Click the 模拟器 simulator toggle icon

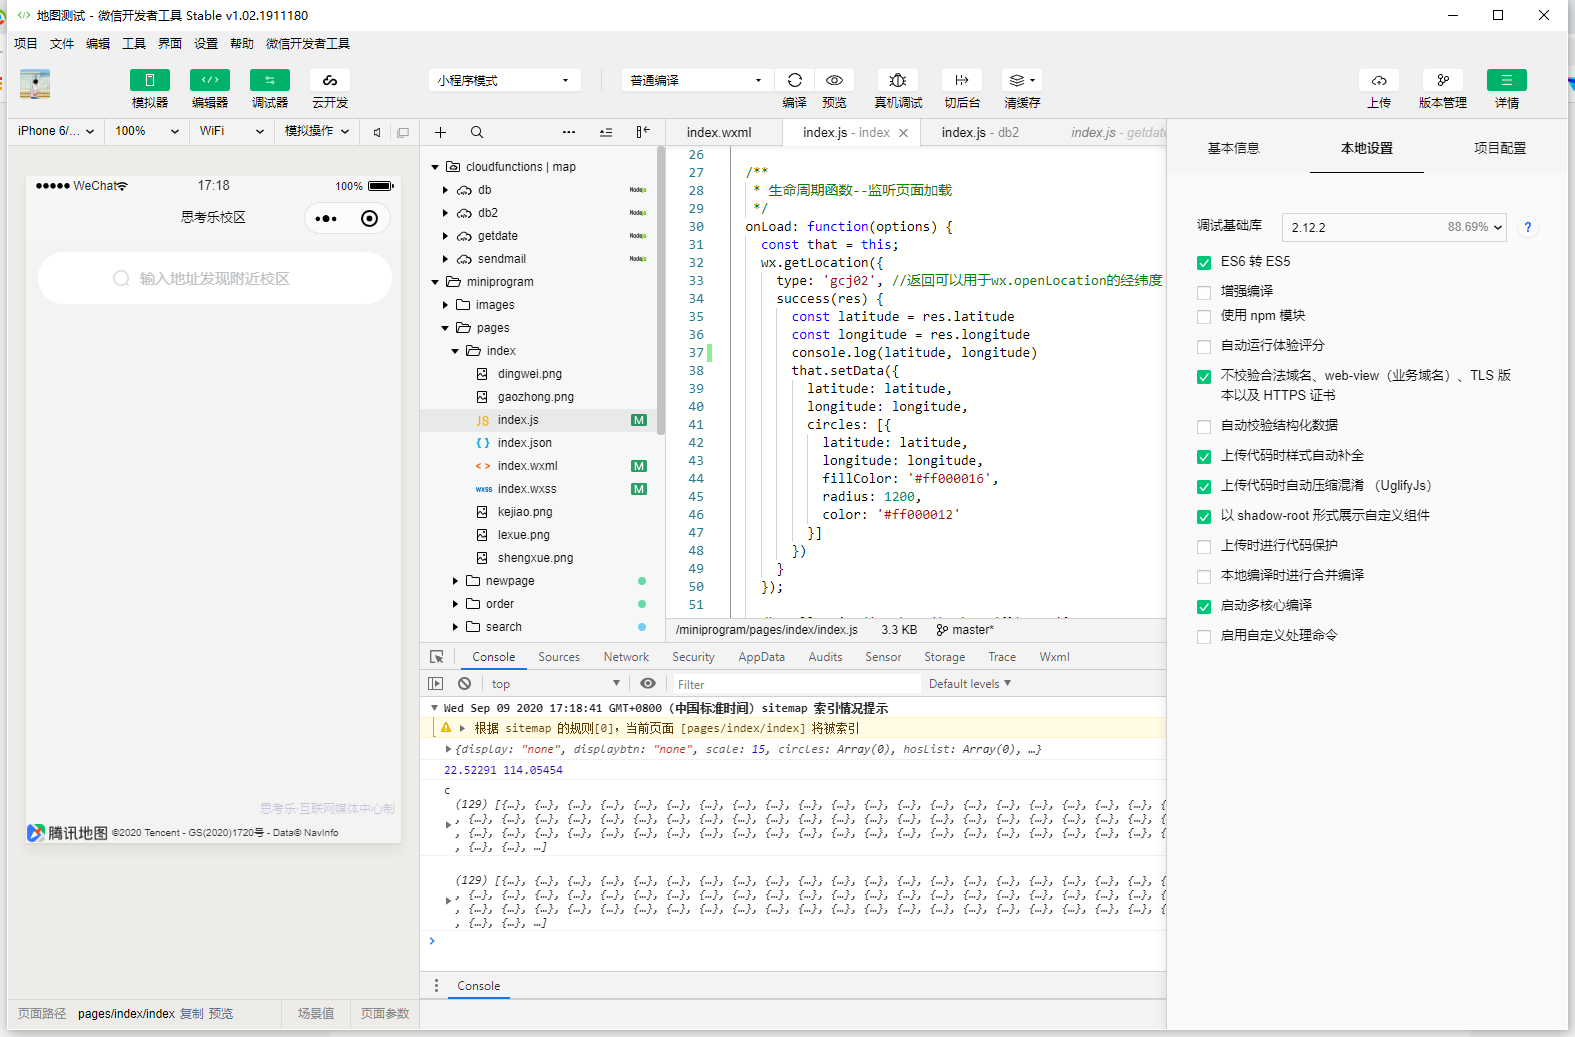point(149,80)
